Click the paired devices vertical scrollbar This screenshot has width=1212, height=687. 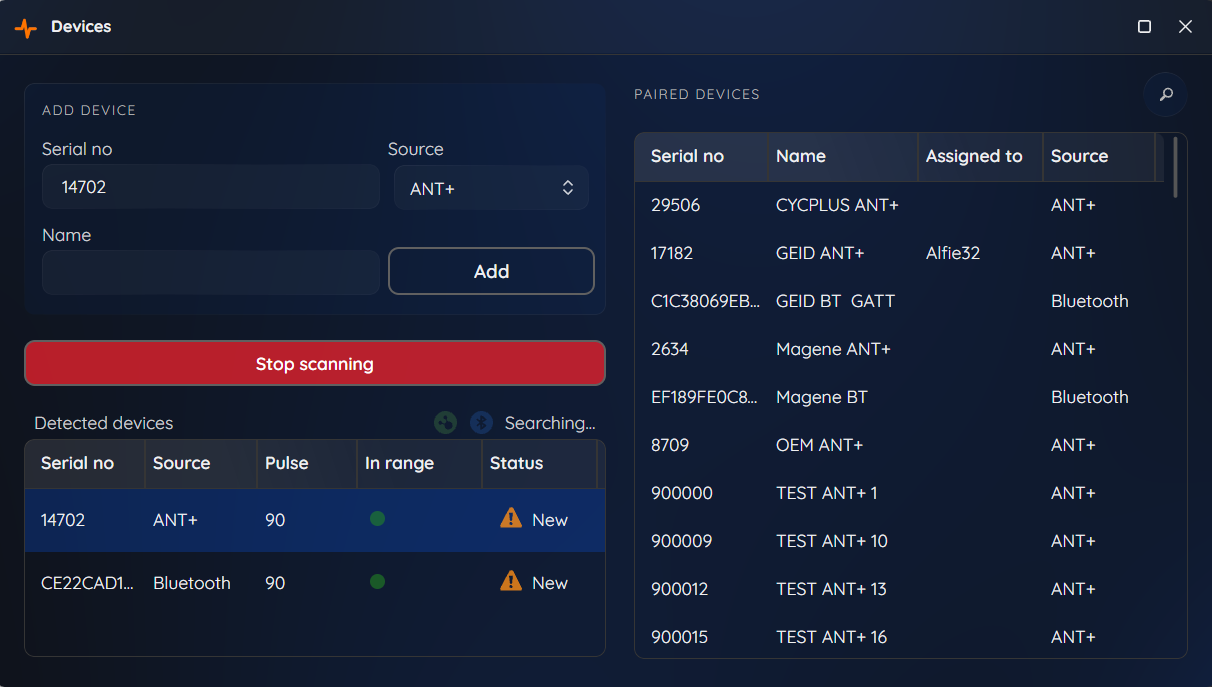[1175, 167]
